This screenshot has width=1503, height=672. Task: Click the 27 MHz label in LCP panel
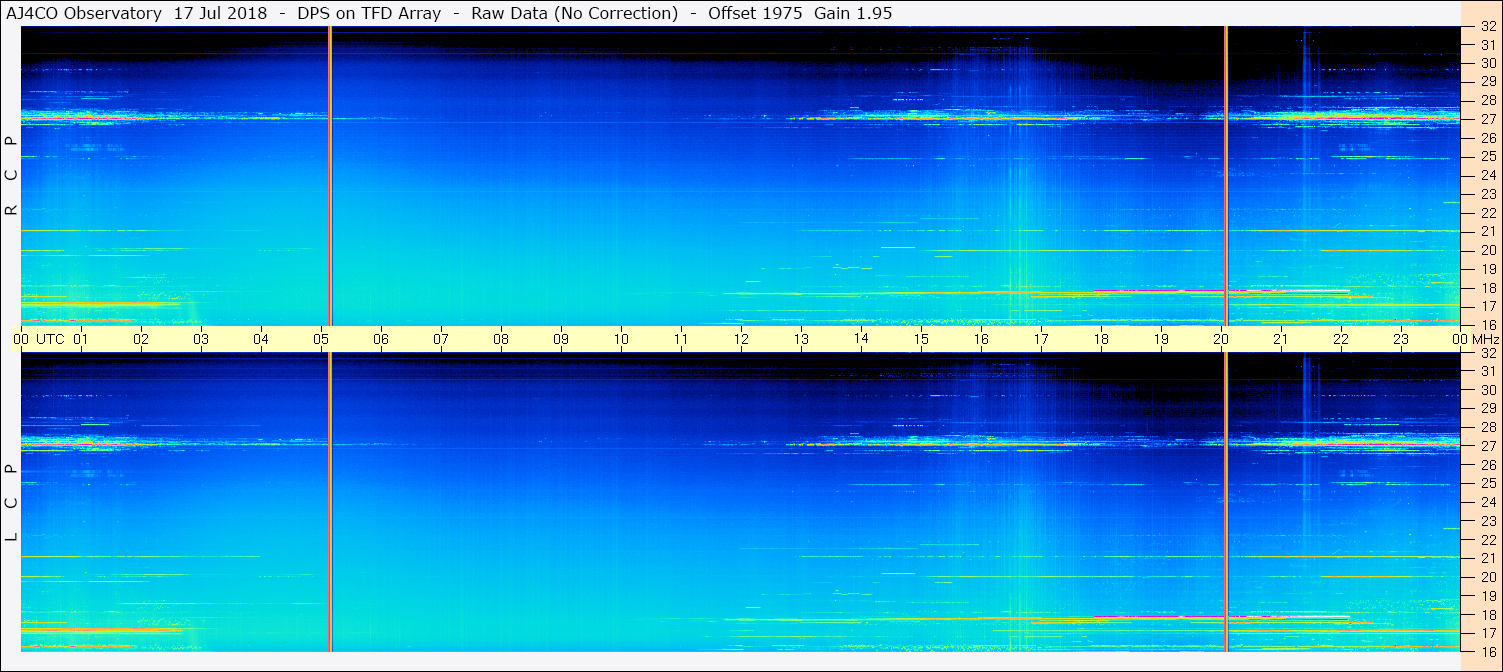[1487, 446]
